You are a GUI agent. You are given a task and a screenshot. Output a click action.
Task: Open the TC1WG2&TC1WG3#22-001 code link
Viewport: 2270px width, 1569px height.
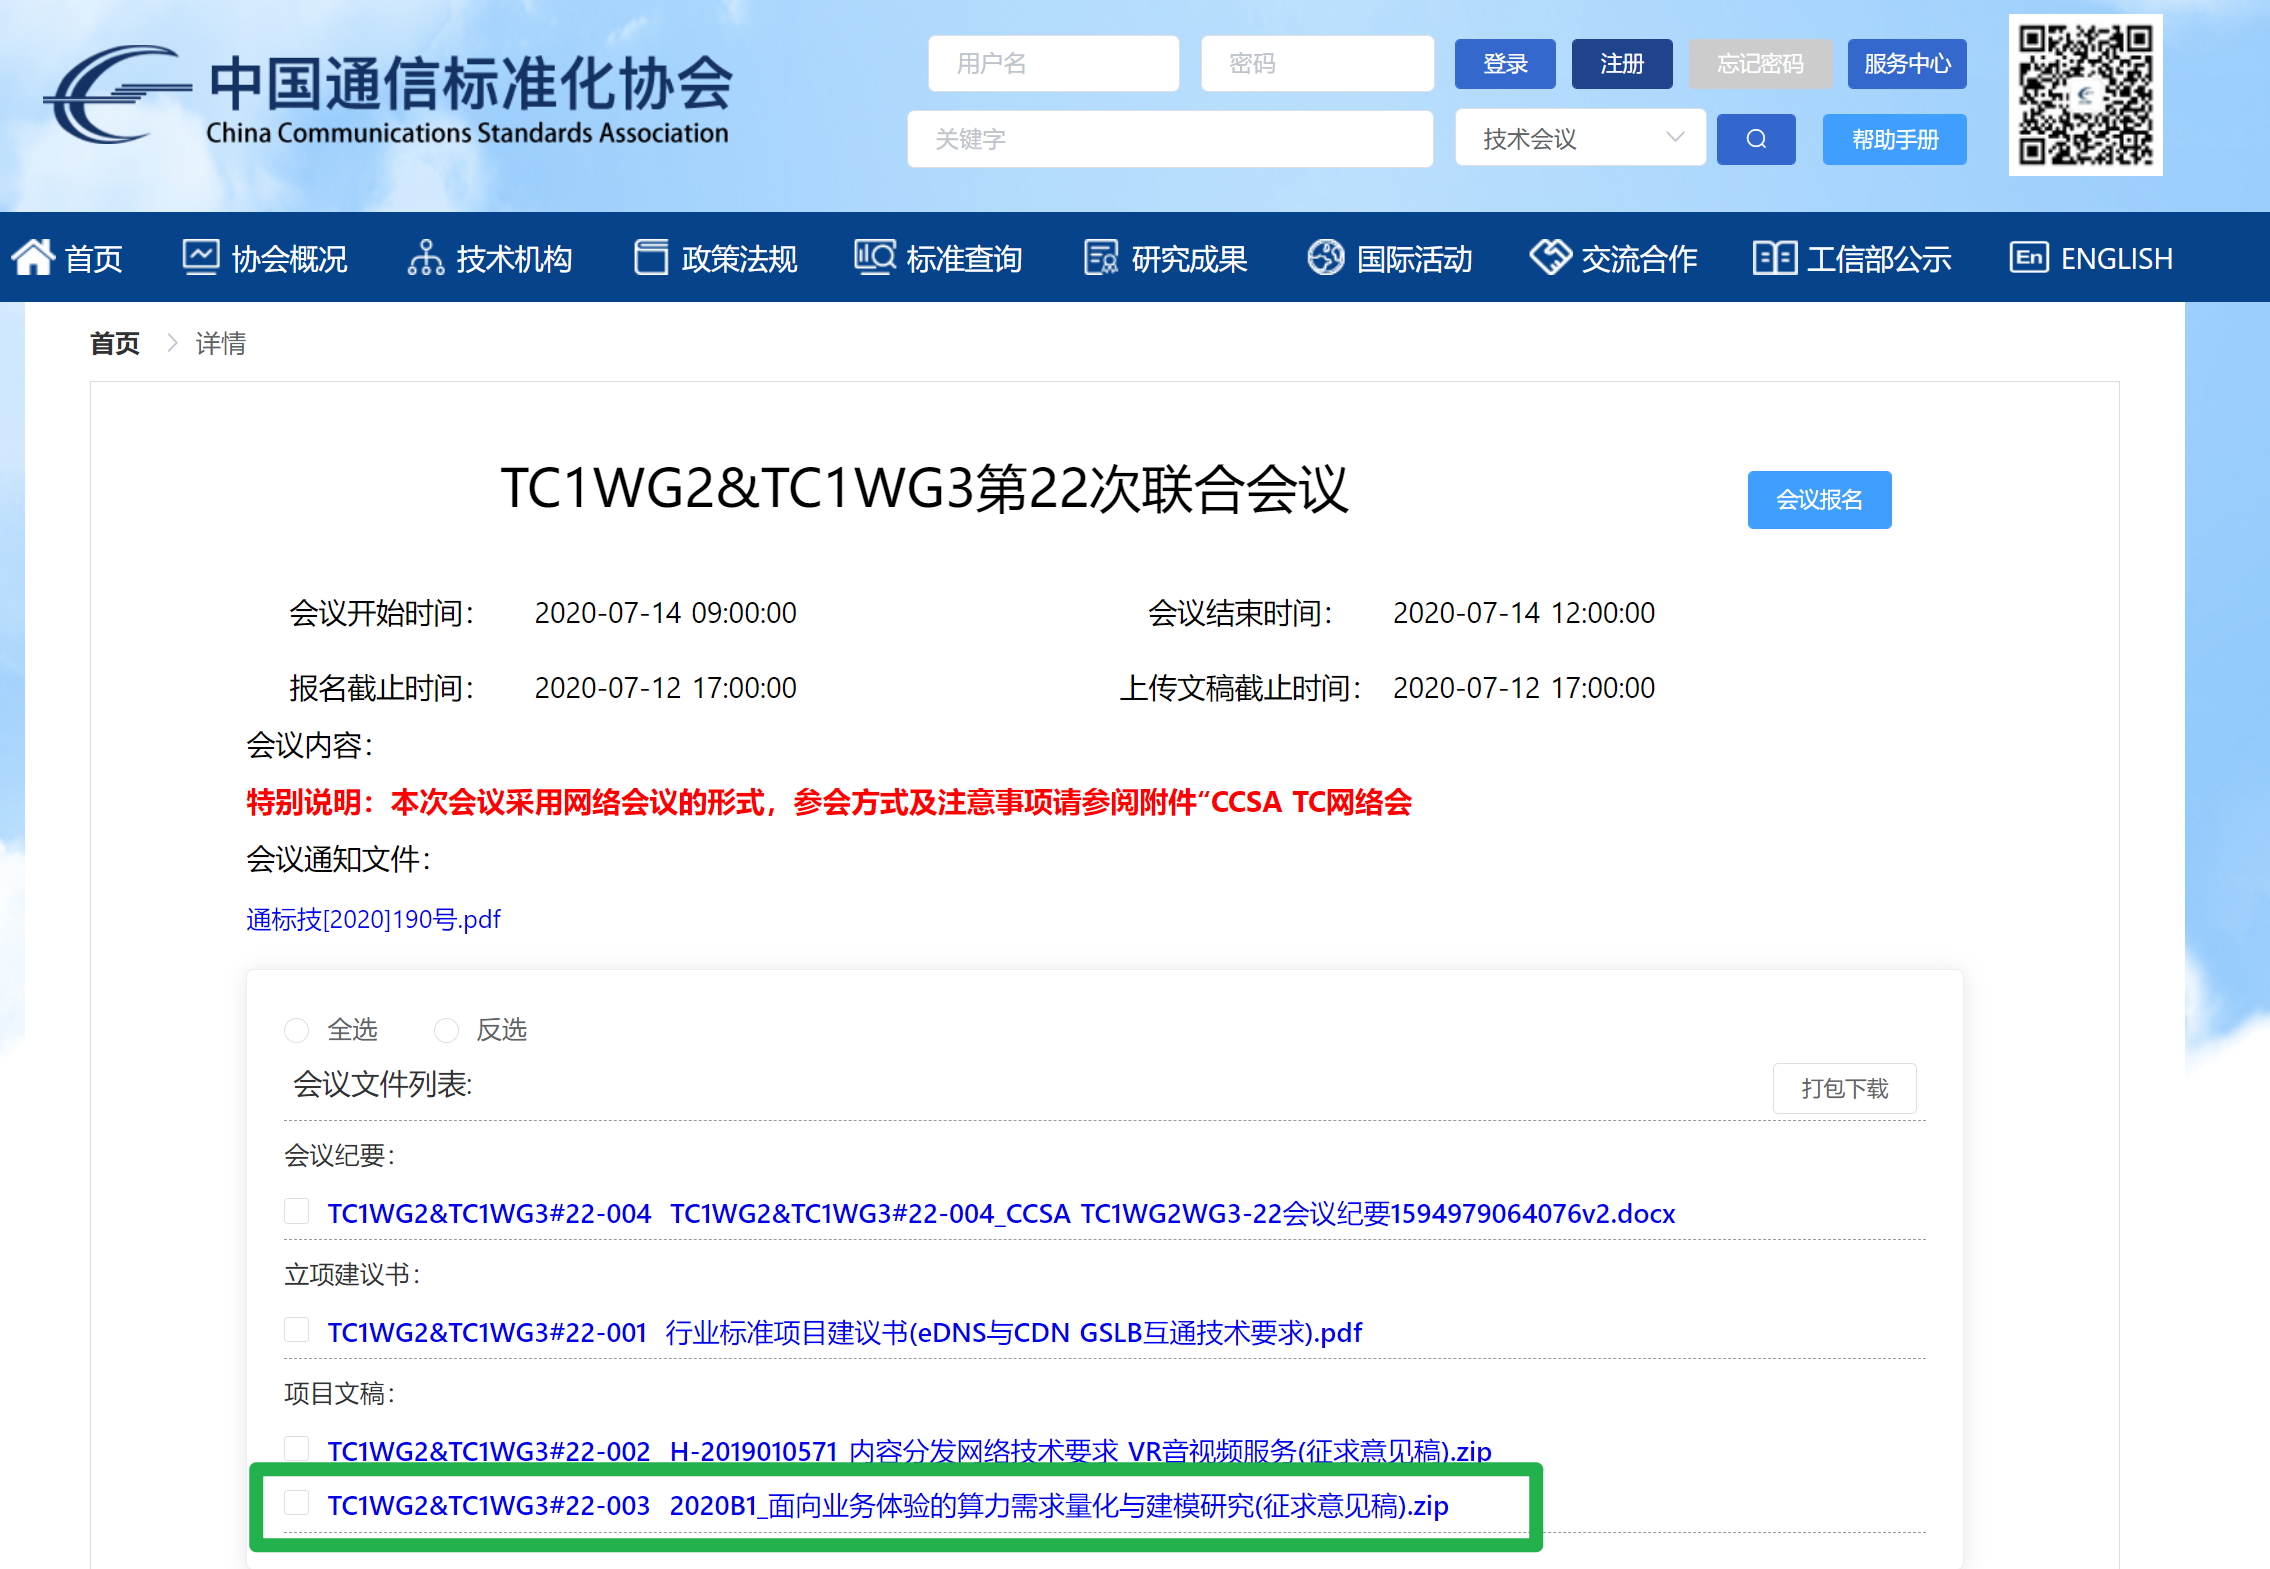[x=487, y=1332]
